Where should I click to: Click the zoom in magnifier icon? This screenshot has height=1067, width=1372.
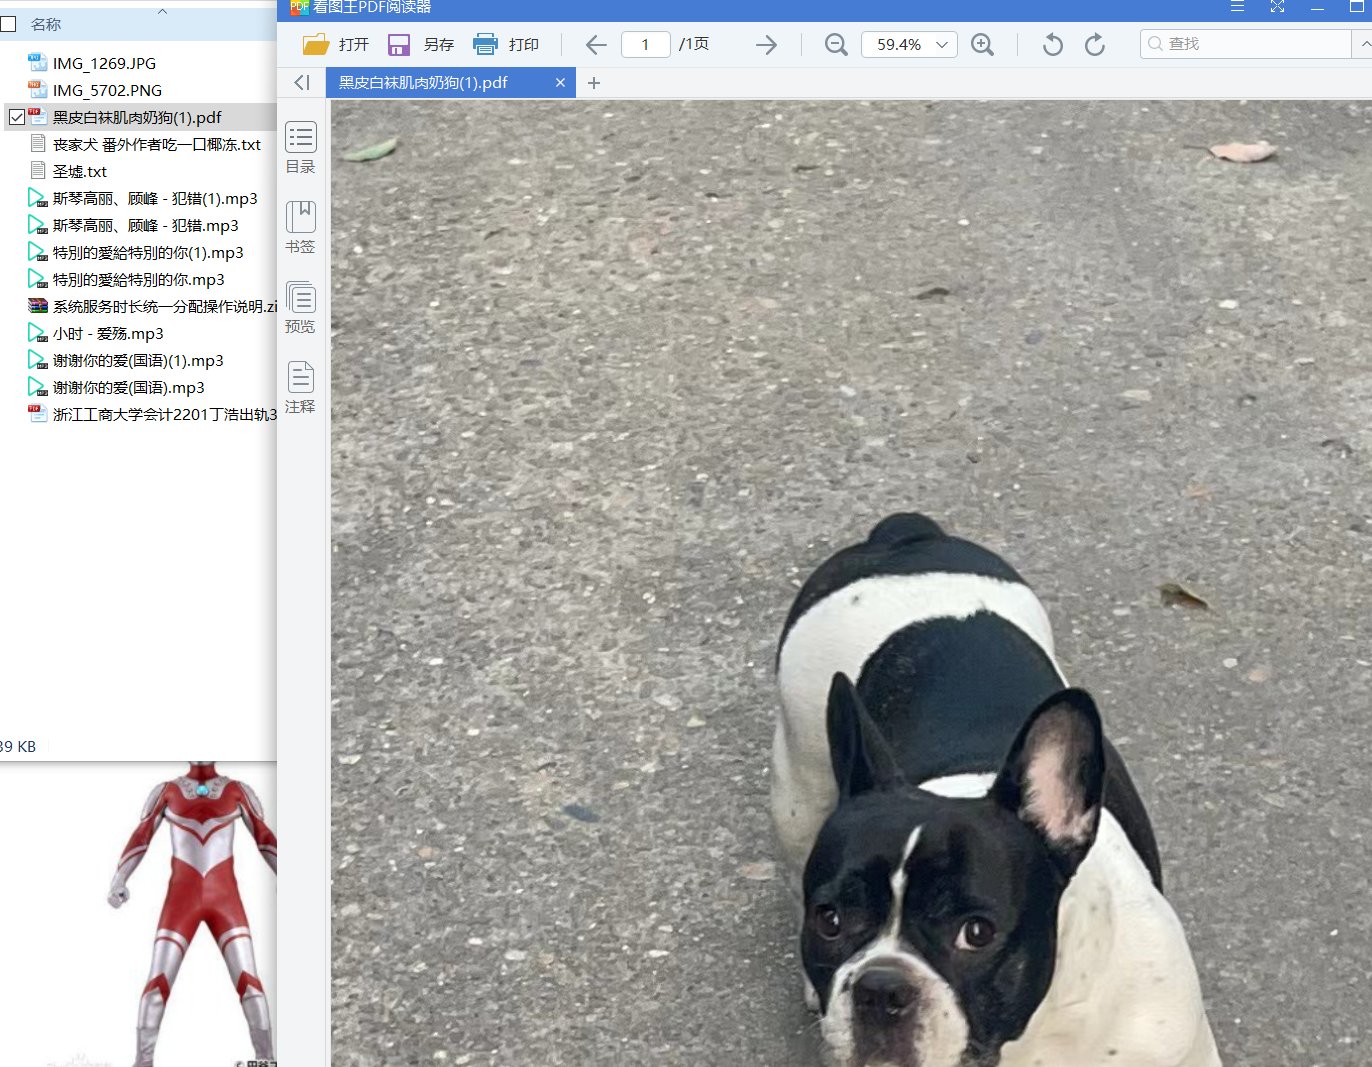click(982, 45)
